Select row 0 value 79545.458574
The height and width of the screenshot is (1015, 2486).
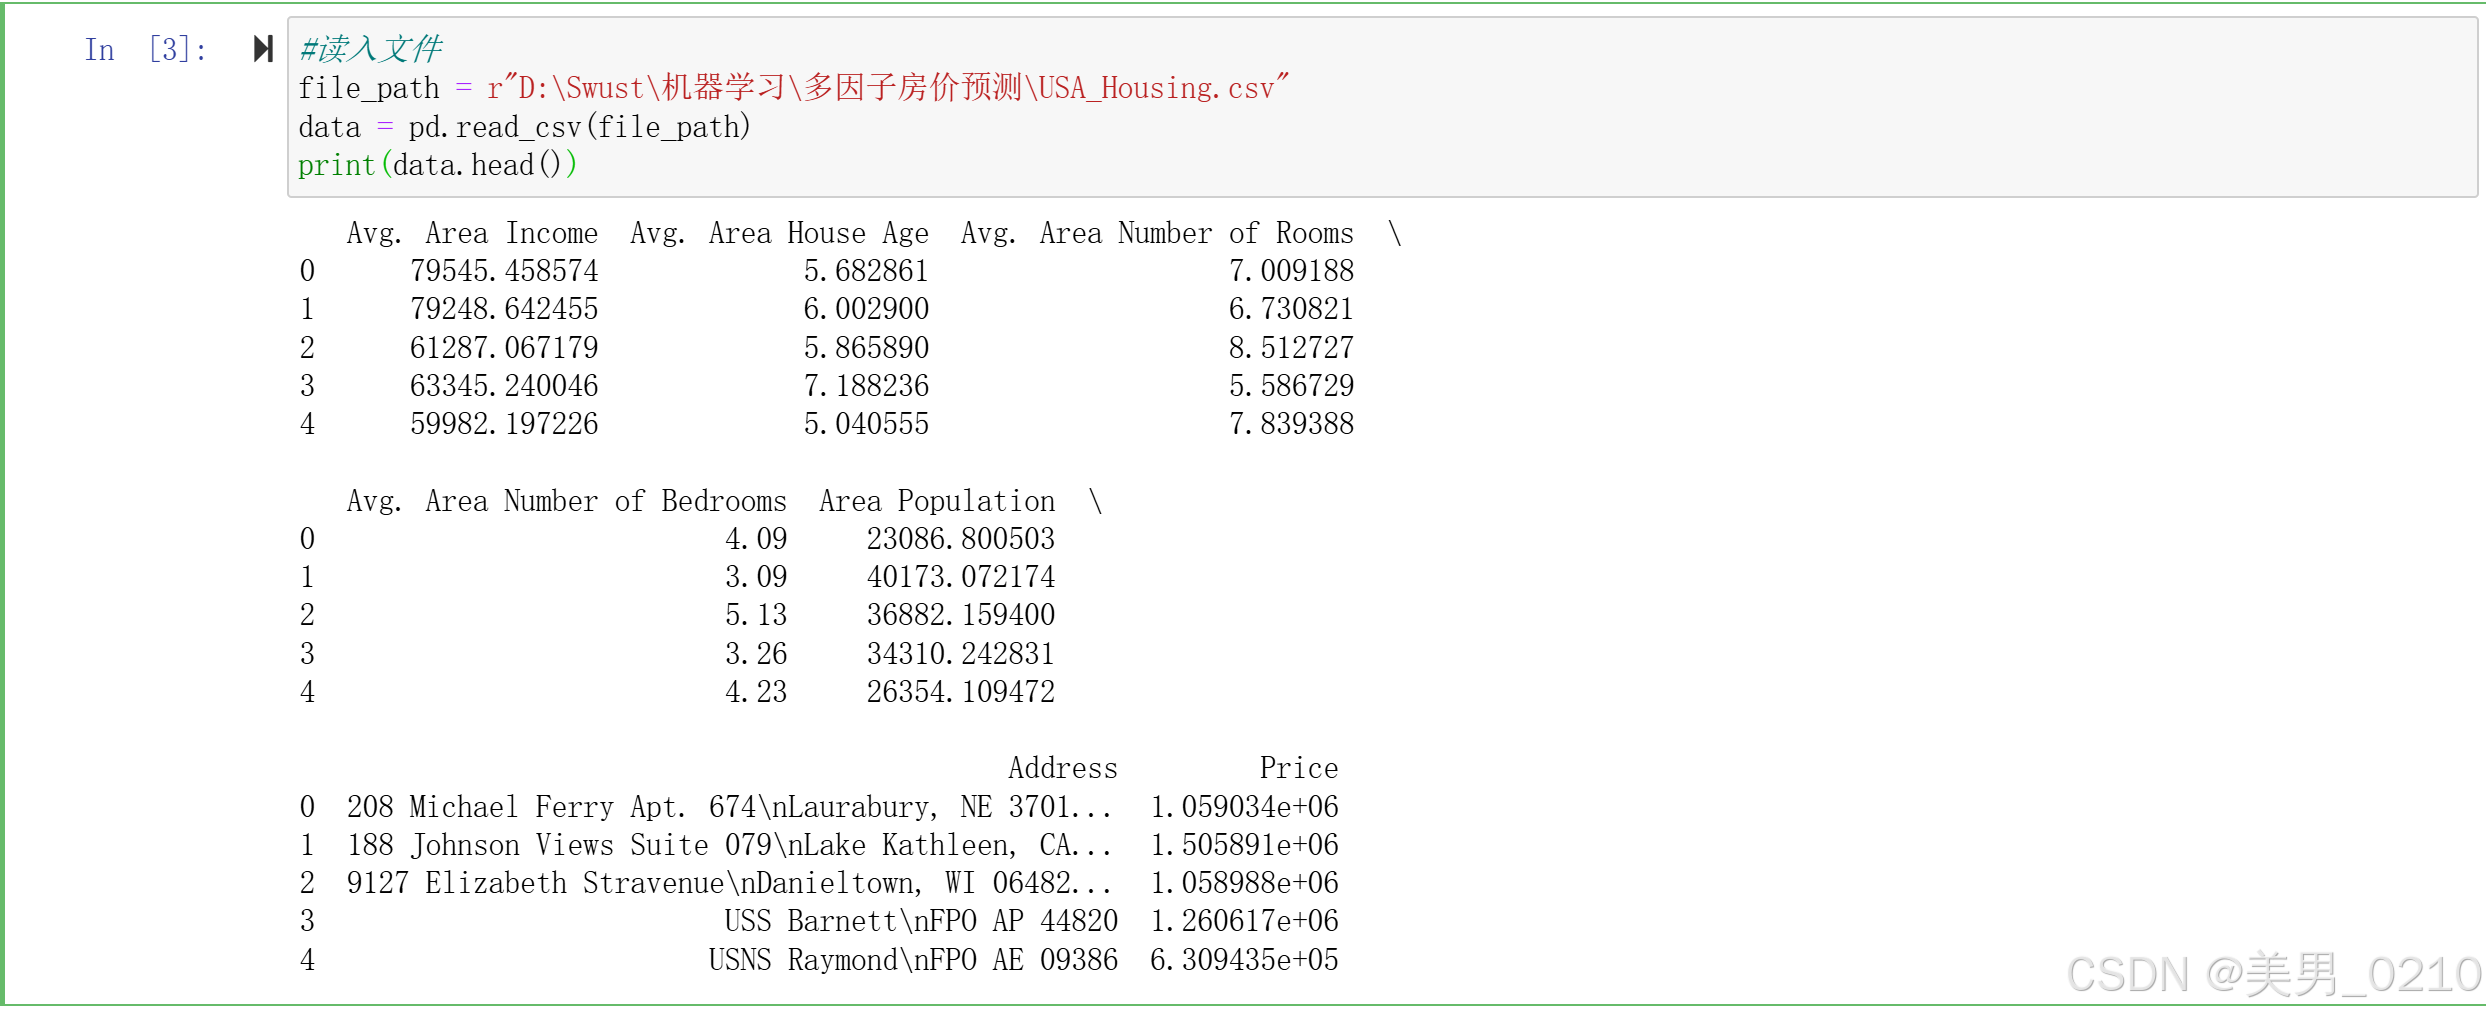pyautogui.click(x=505, y=270)
